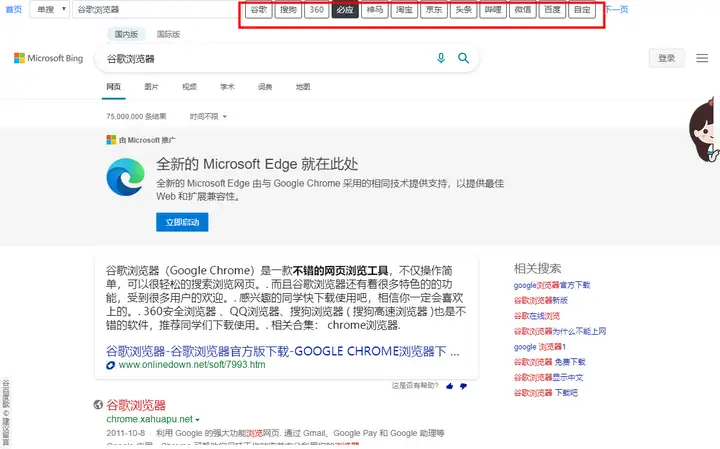Open www.onlinedown.net/soft/7993.htm URL link
Image resolution: width=720 pixels, height=449 pixels.
coord(192,365)
